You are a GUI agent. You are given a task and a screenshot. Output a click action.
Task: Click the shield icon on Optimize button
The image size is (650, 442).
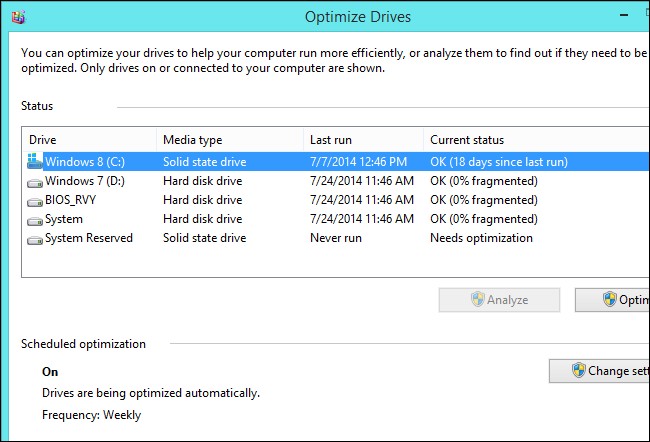pos(610,299)
